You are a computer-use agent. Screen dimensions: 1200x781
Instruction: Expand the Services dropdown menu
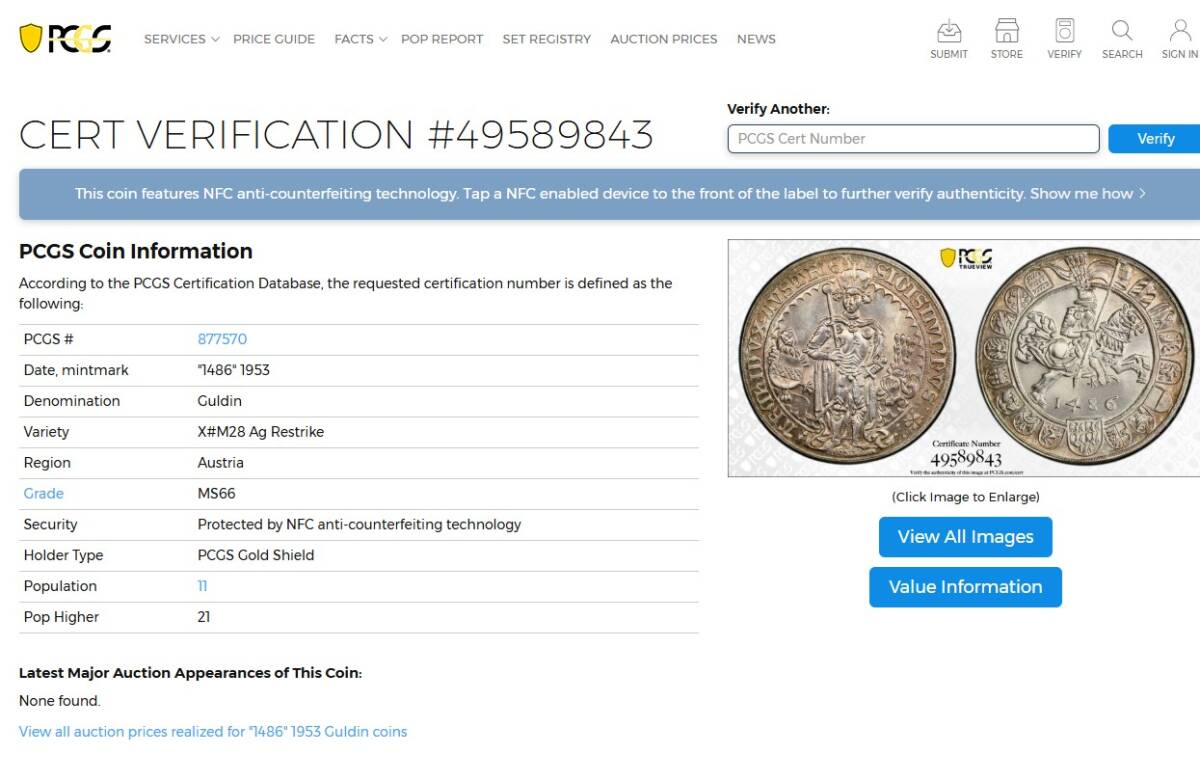[181, 39]
